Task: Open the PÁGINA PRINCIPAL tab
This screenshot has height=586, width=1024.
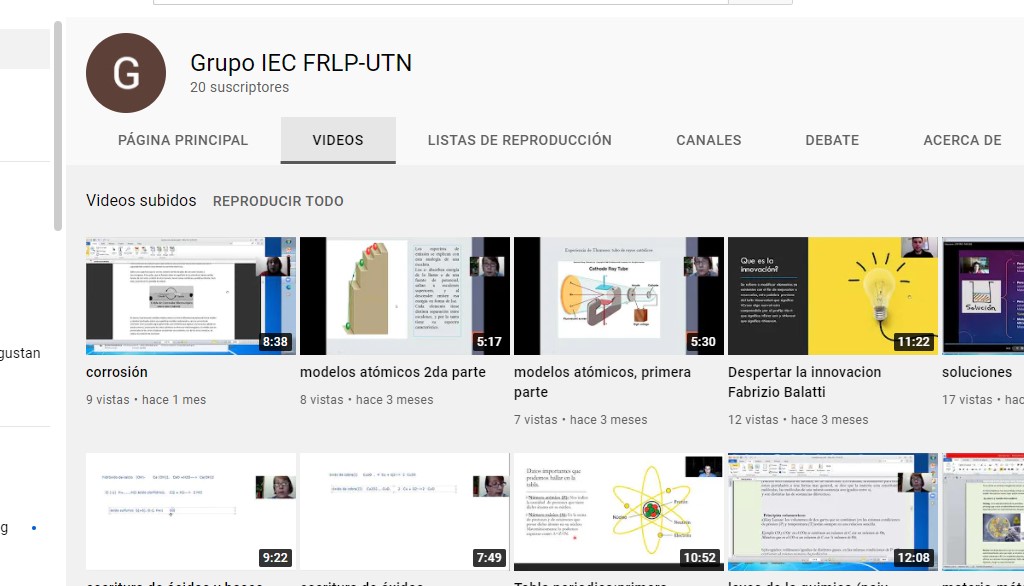Action: click(183, 140)
